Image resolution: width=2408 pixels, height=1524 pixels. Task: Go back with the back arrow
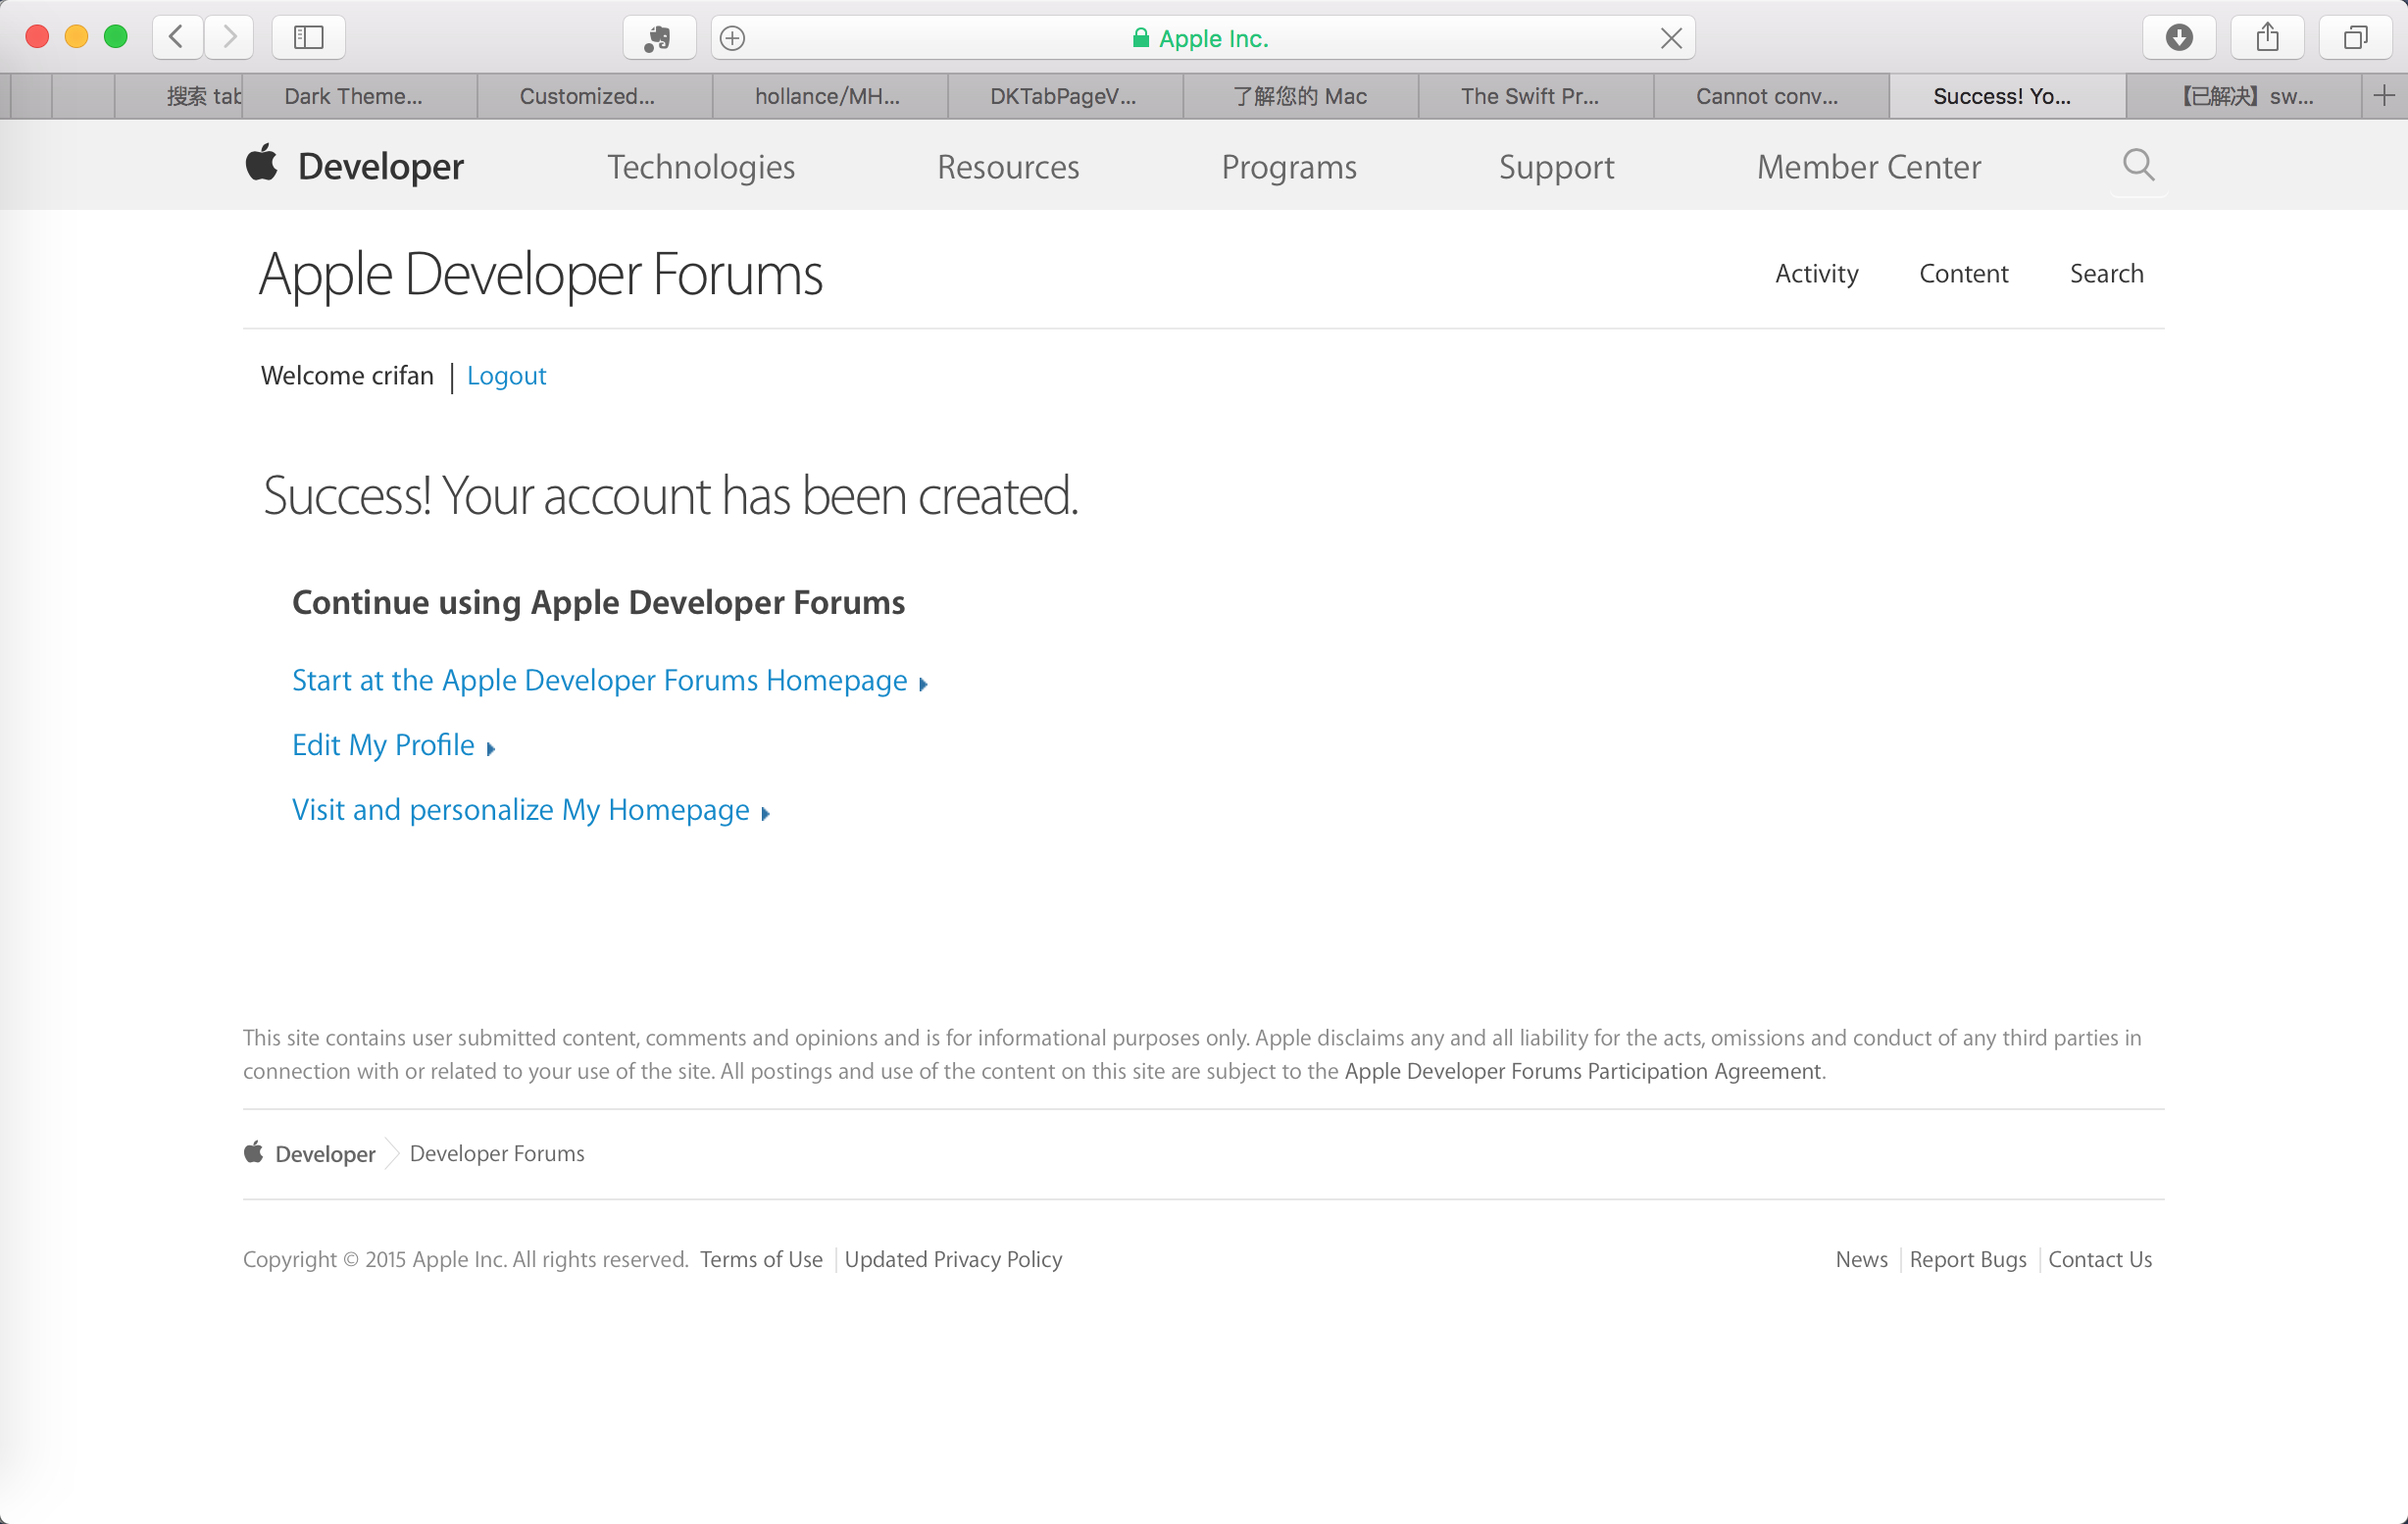[x=177, y=38]
